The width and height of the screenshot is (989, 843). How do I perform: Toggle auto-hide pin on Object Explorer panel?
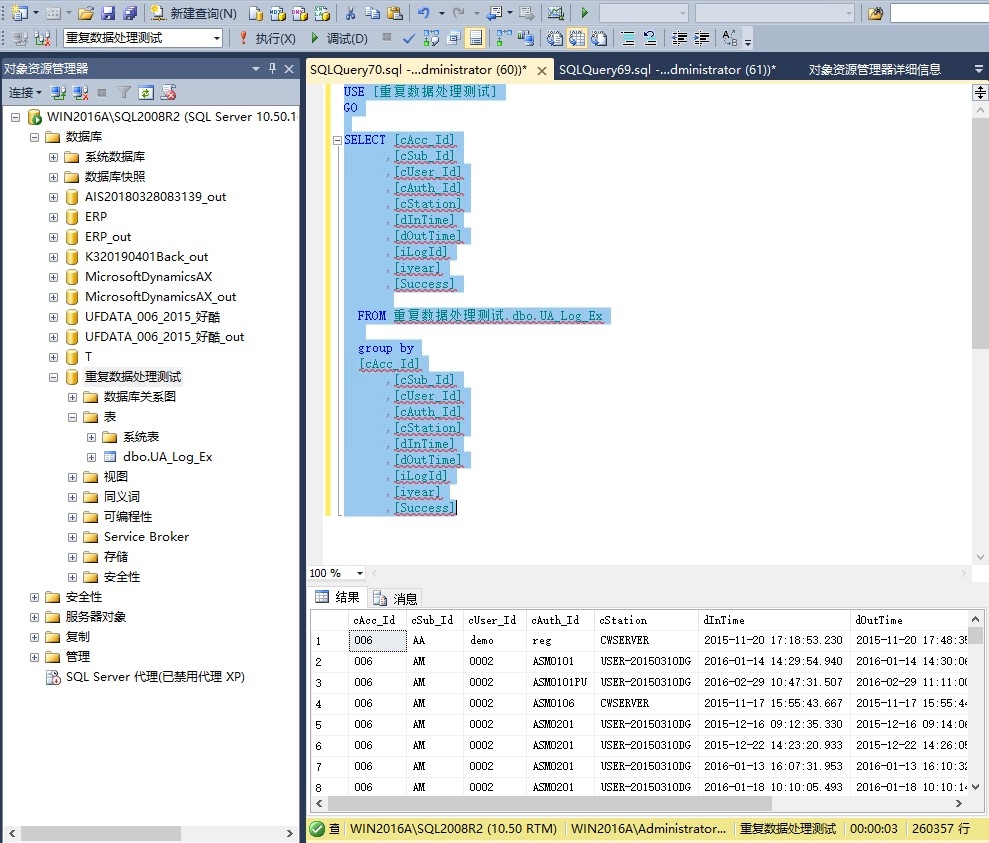[272, 69]
